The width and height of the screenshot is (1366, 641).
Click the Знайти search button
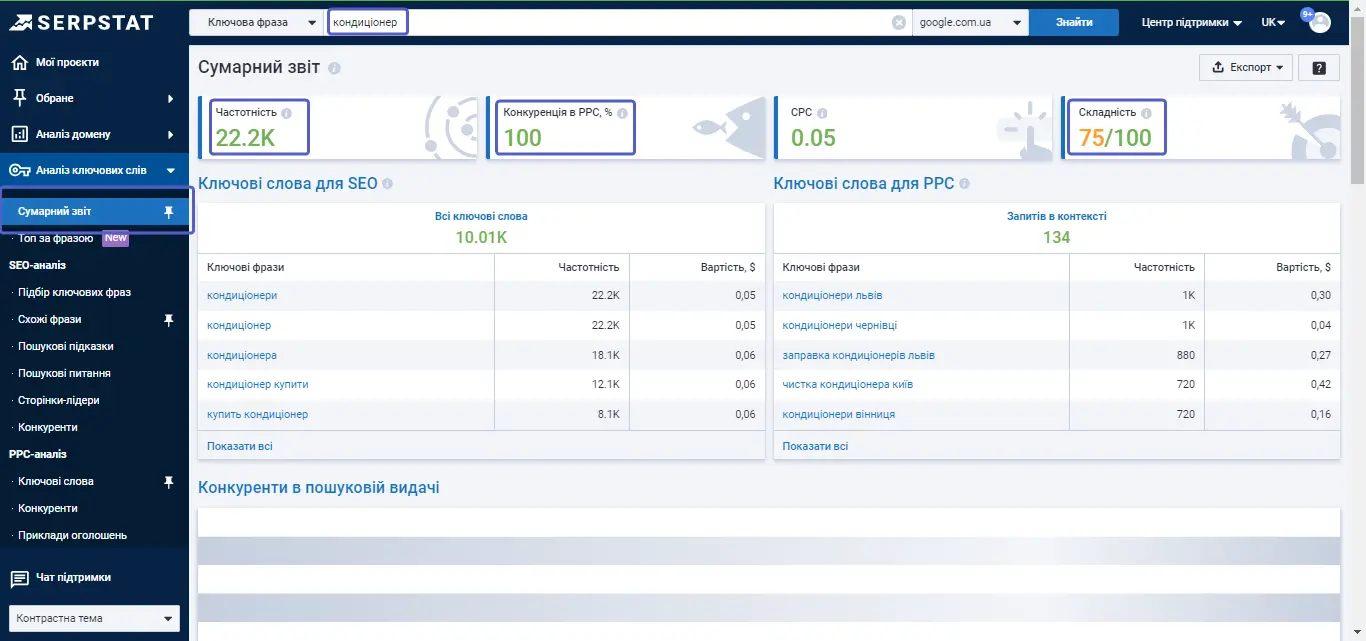[x=1074, y=22]
